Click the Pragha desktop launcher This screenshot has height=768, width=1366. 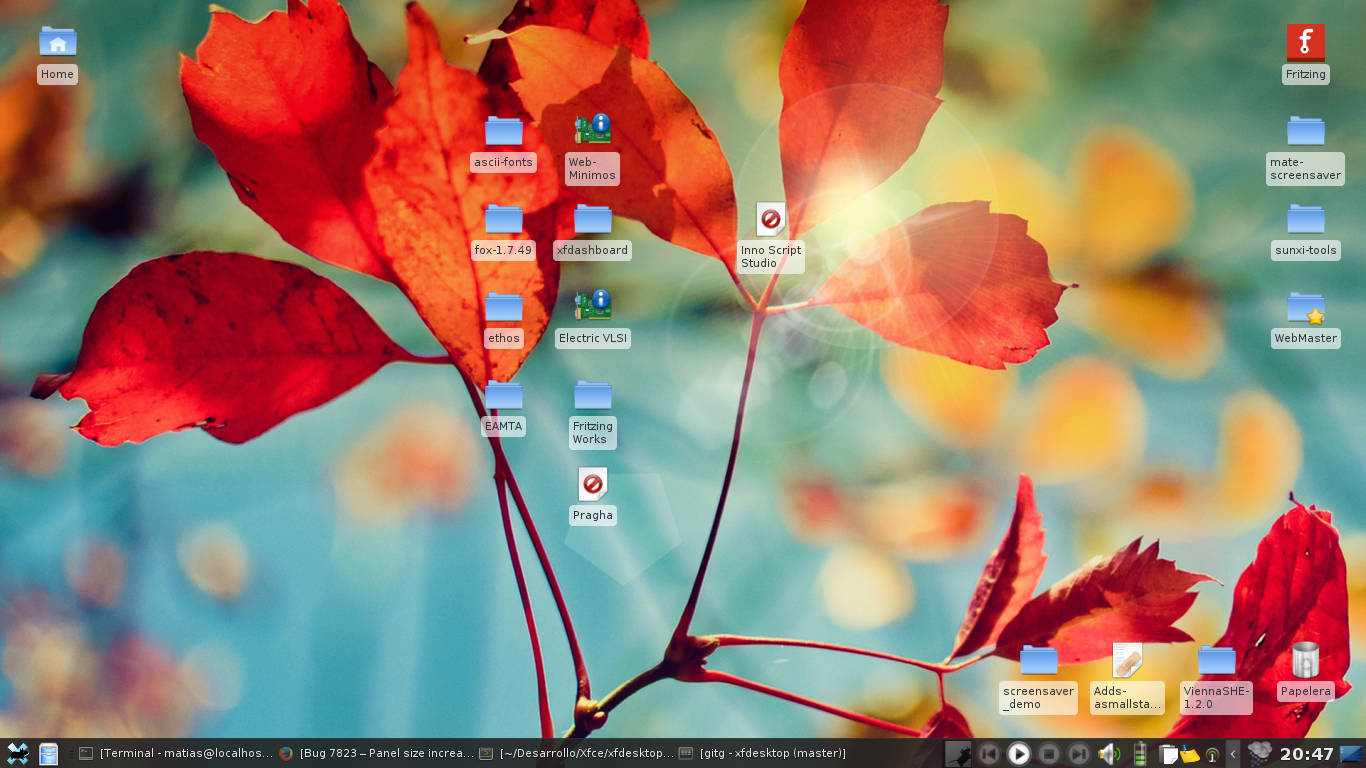click(593, 486)
